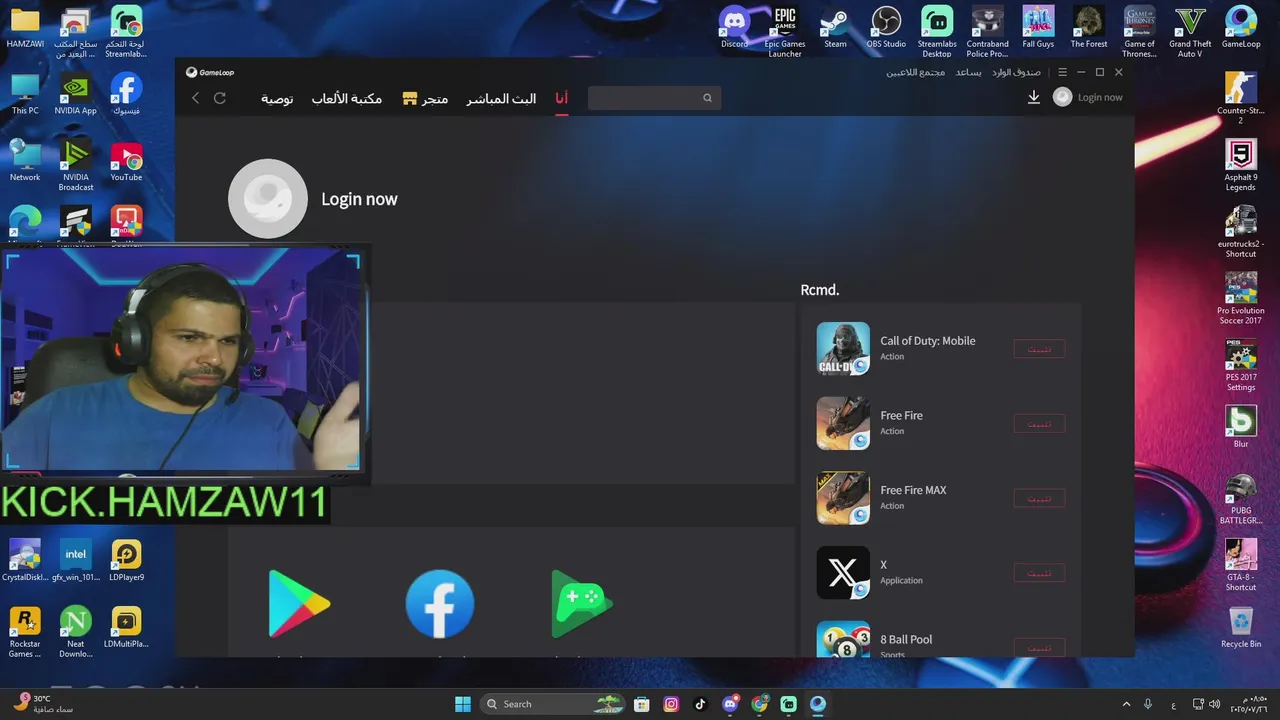
Task: Open Call of Duty: Mobile game icon
Action: [843, 348]
